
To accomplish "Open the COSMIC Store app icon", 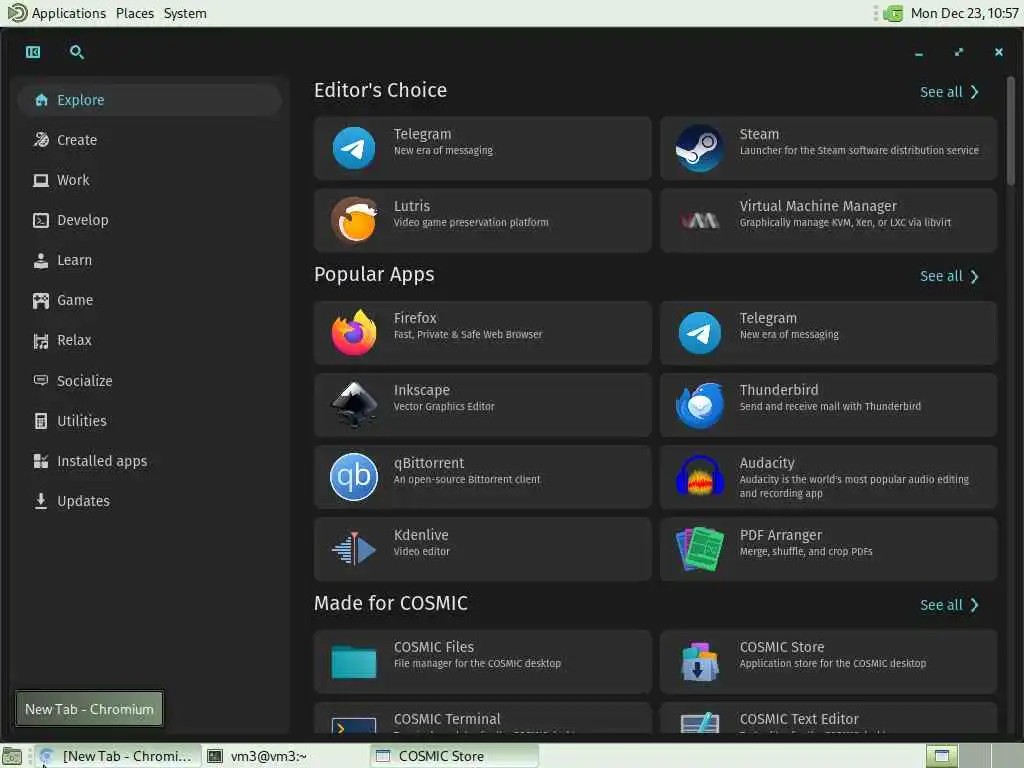I will (699, 662).
